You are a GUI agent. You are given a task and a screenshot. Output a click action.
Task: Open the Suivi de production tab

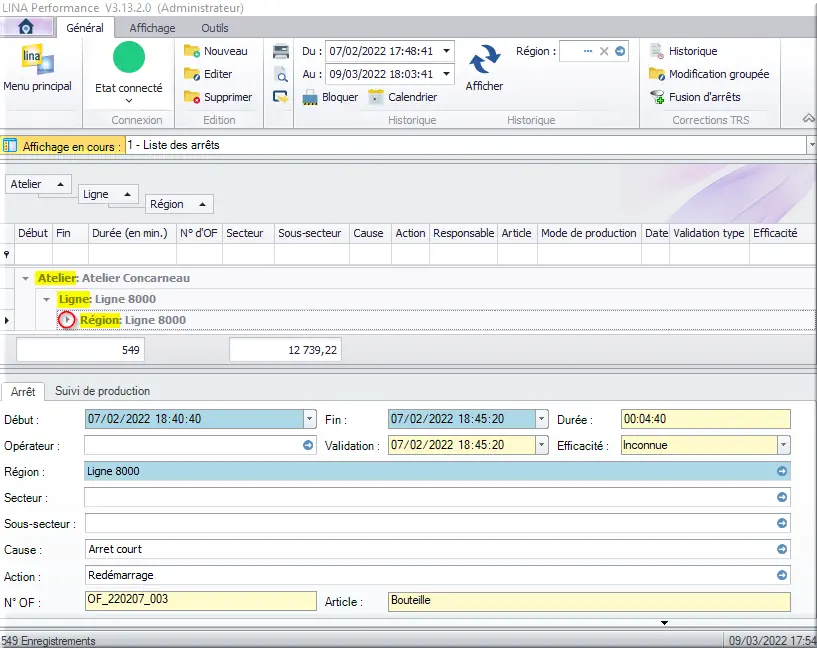click(103, 391)
